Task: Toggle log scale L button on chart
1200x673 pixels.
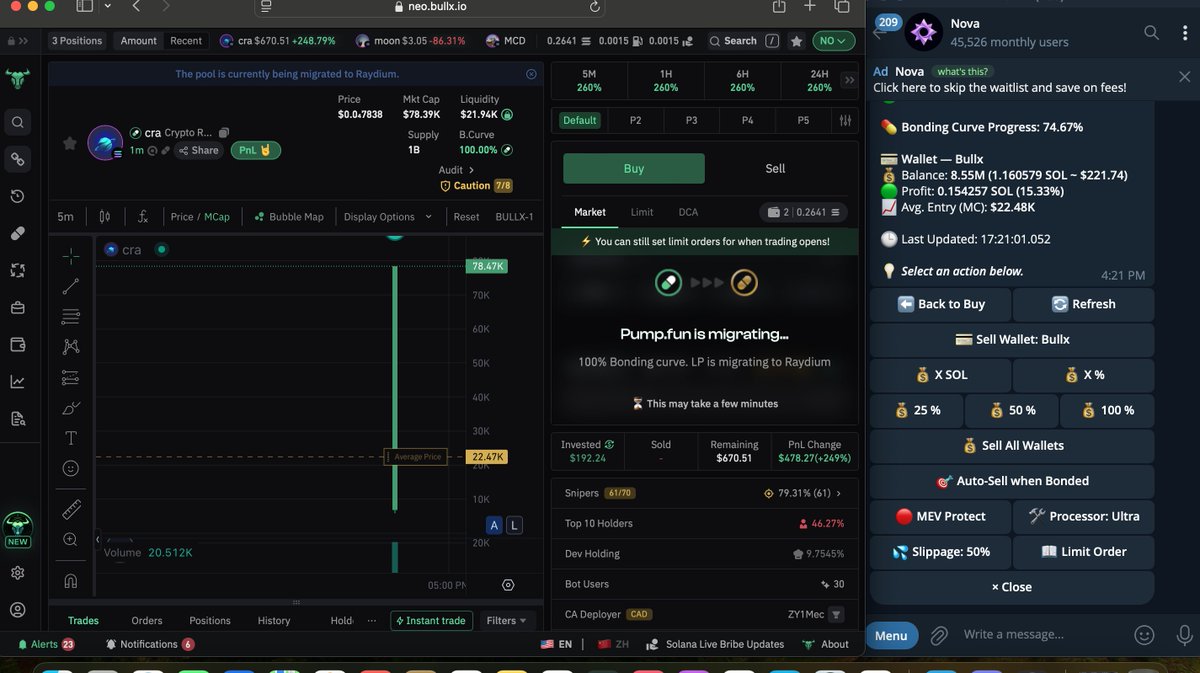Action: pyautogui.click(x=514, y=525)
